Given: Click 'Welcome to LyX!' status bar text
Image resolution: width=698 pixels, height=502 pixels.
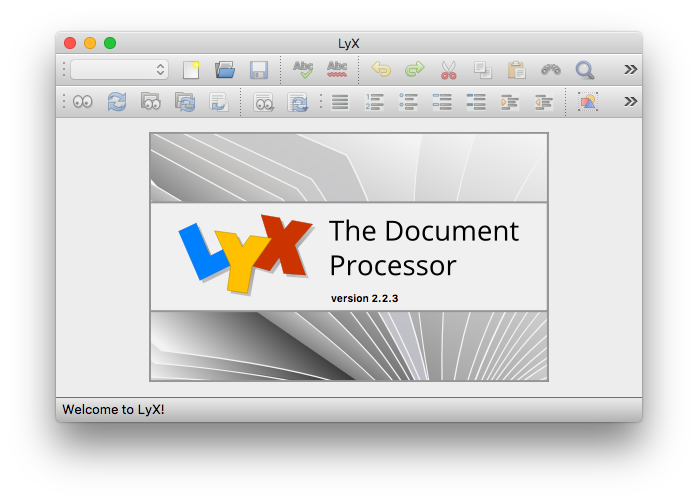Looking at the screenshot, I should pos(114,409).
